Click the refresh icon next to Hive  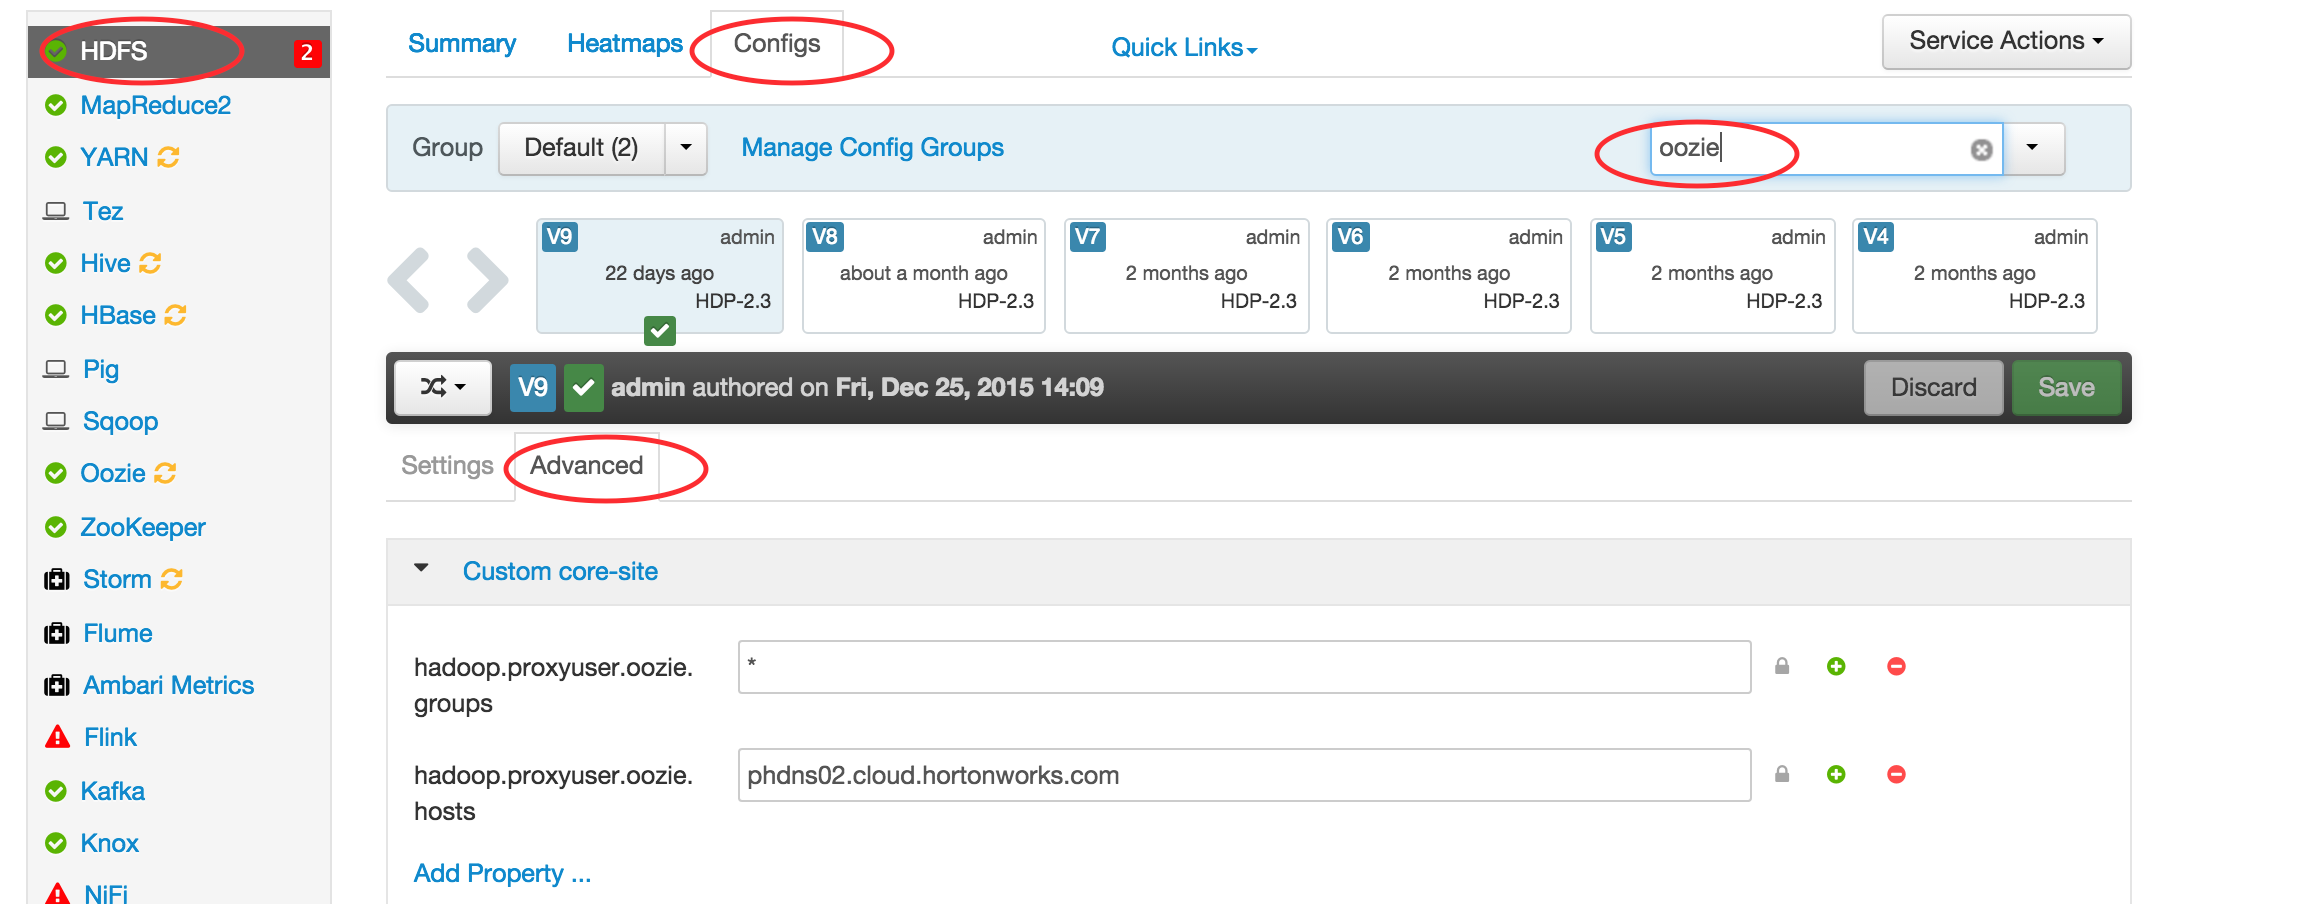pyautogui.click(x=149, y=263)
